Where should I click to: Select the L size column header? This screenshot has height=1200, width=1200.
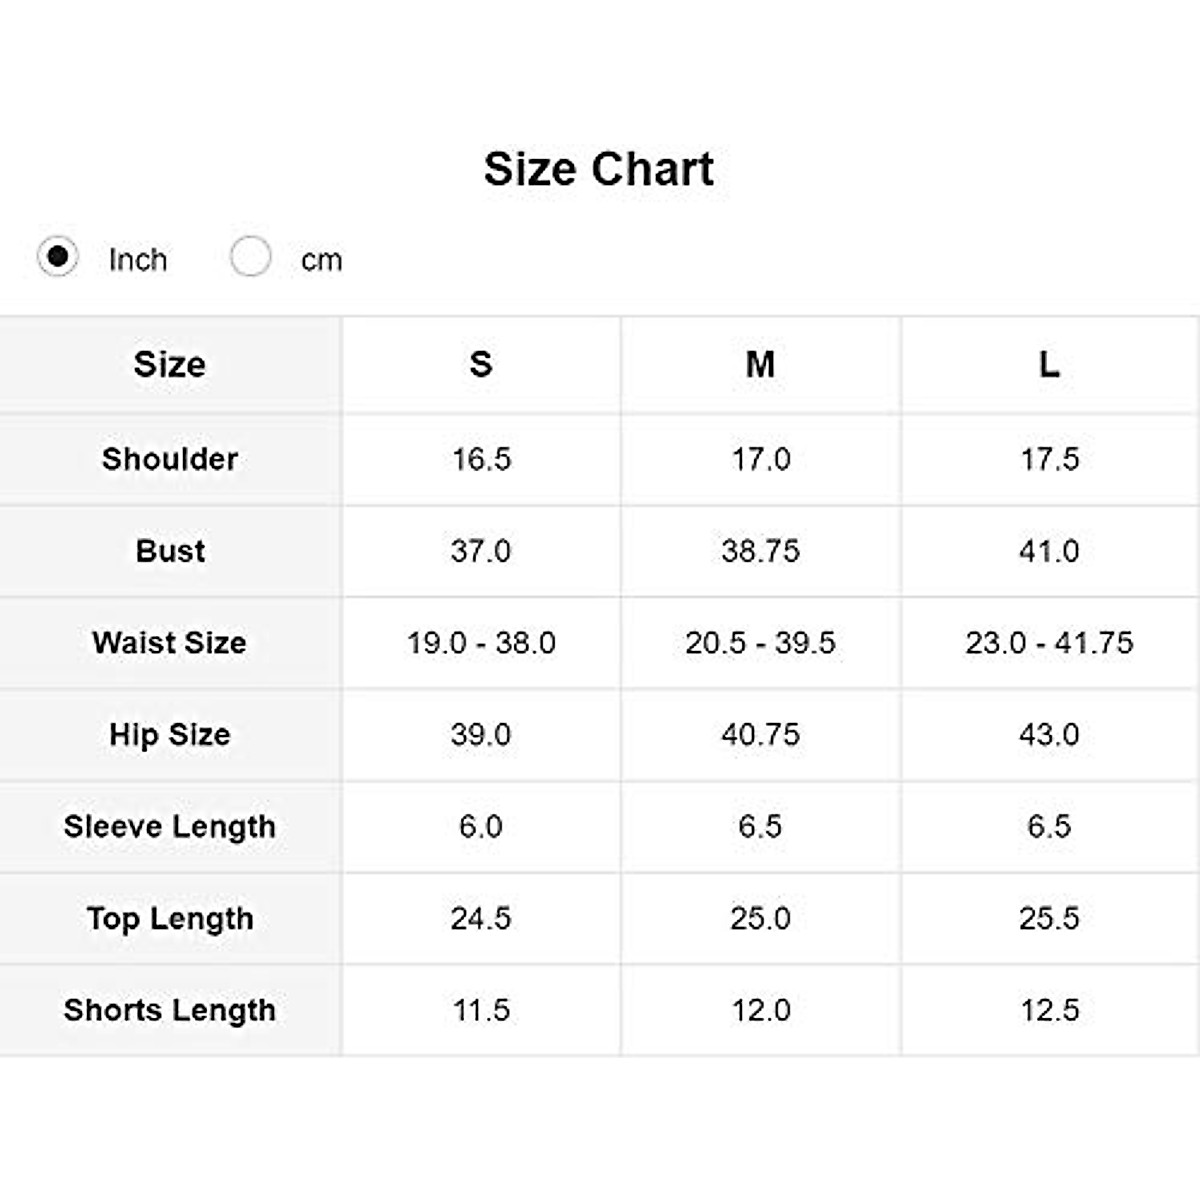(1049, 364)
